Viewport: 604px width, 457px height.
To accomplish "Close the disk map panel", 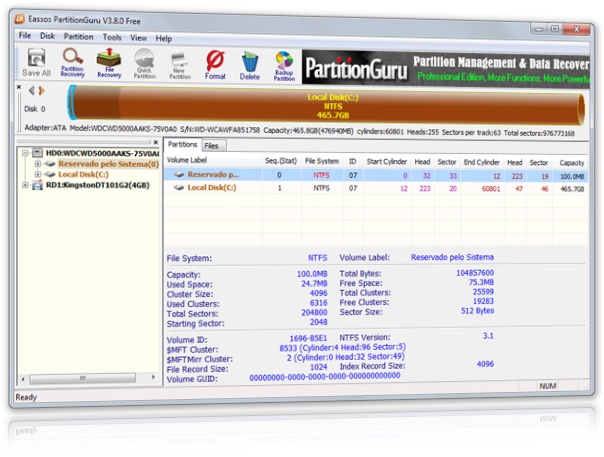I will pyautogui.click(x=19, y=87).
